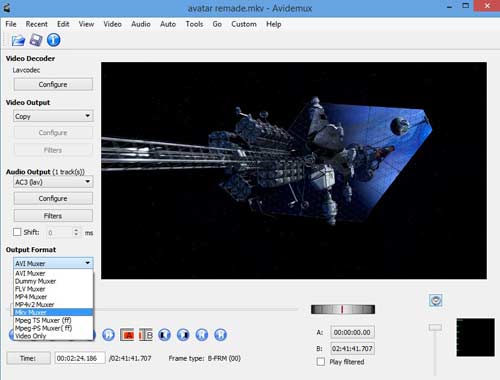Click marker B time 02:41:41.707
Image resolution: width=500 pixels, height=380 pixels.
(352, 349)
